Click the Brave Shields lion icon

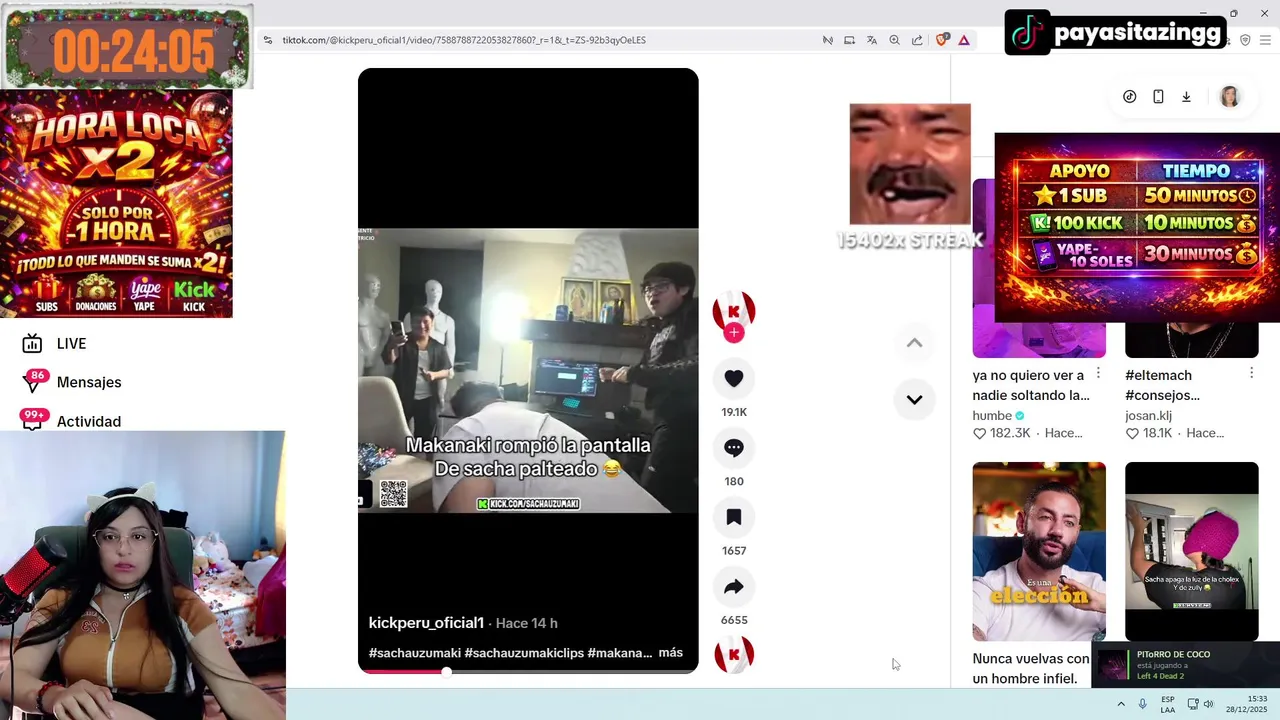click(x=941, y=40)
